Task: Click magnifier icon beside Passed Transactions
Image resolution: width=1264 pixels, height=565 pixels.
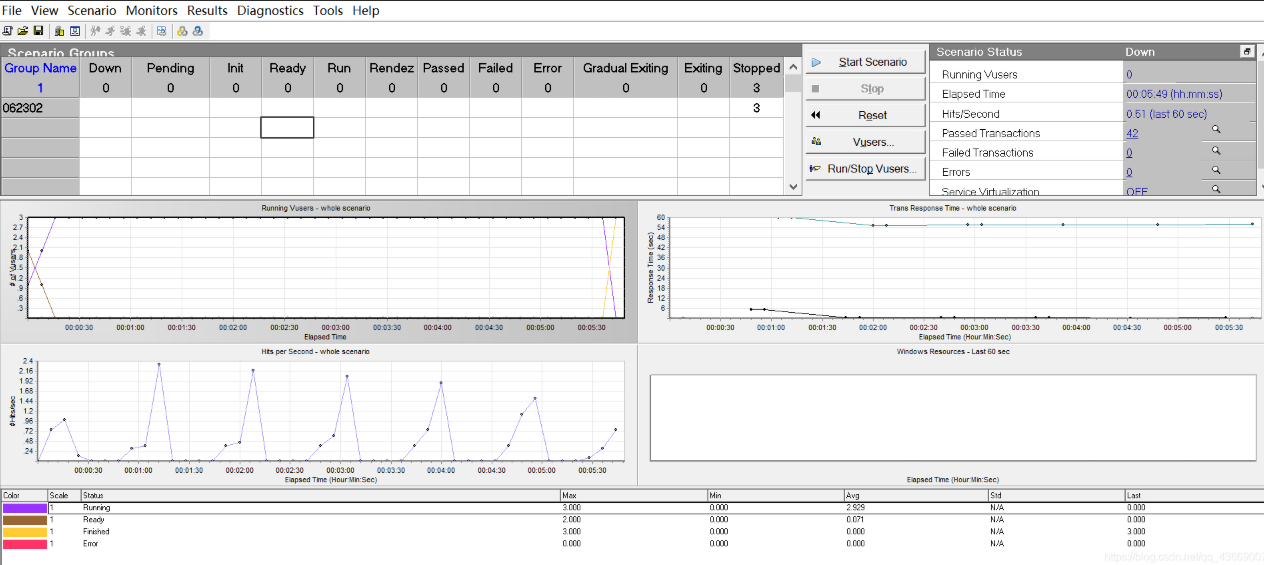Action: [1216, 130]
